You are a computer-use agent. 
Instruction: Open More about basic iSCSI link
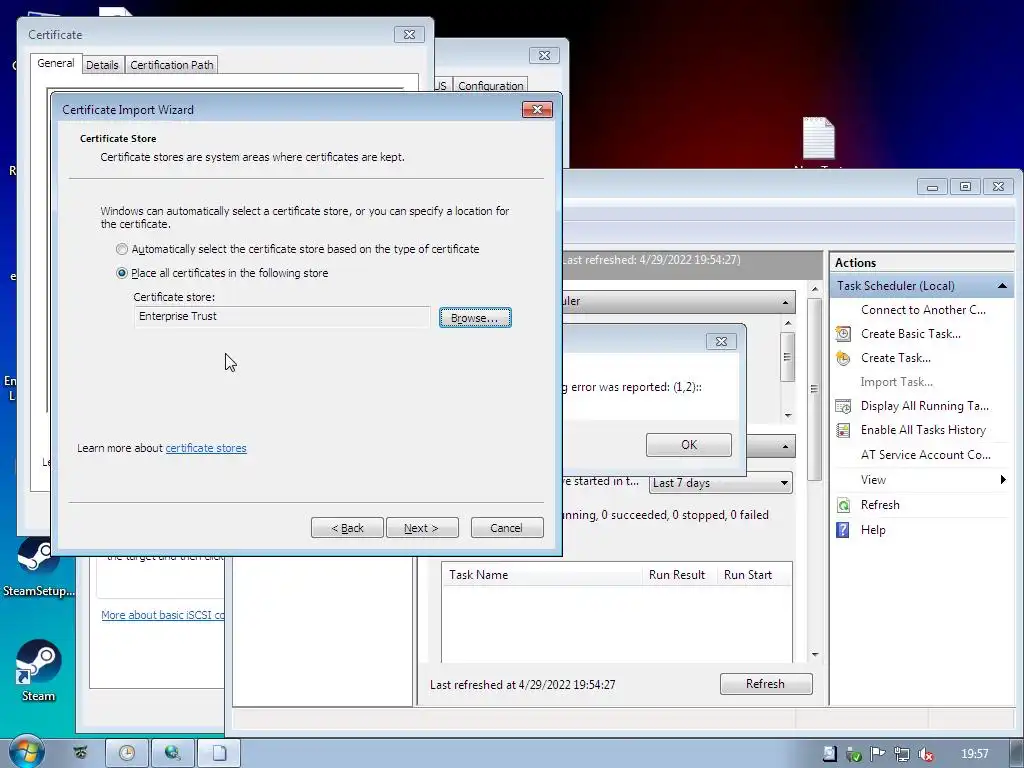(163, 615)
